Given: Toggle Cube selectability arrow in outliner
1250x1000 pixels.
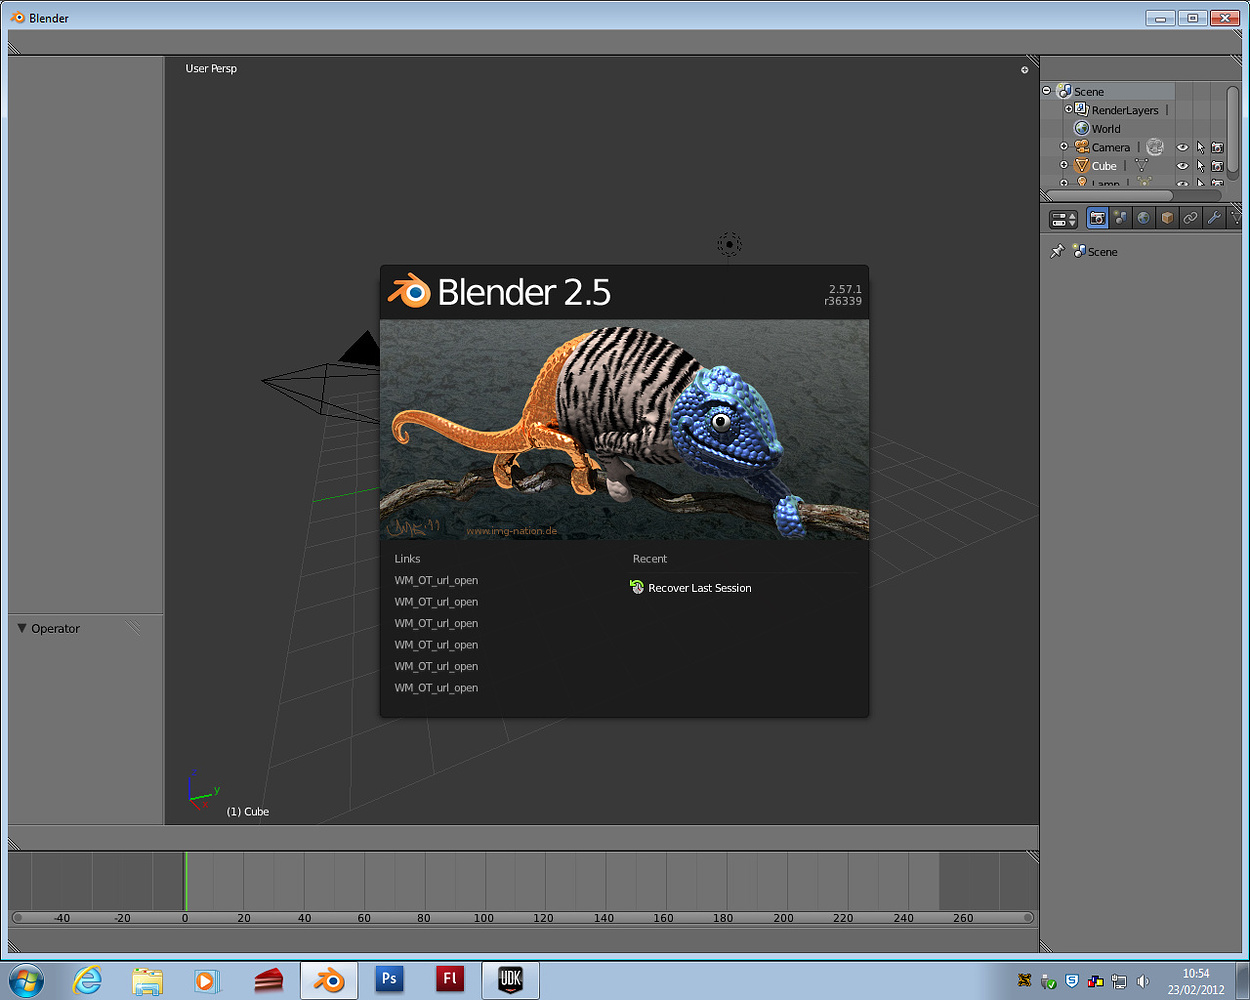Looking at the screenshot, I should point(1200,166).
